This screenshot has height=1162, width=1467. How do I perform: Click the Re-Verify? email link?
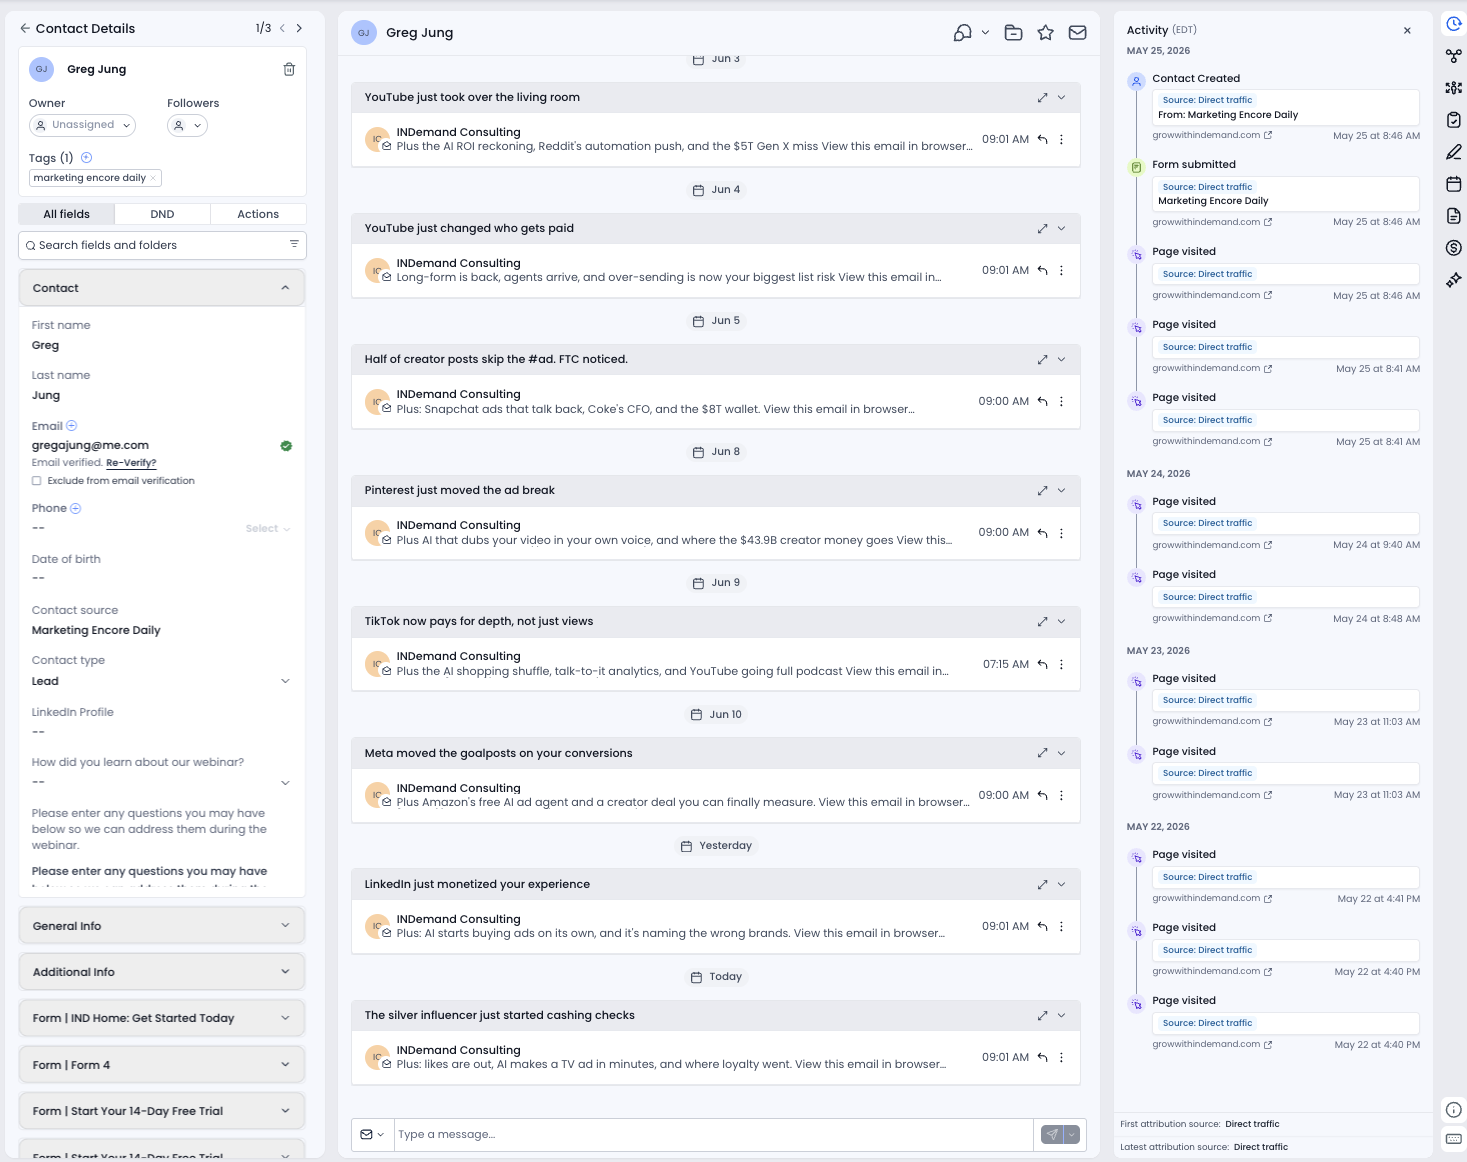131,463
